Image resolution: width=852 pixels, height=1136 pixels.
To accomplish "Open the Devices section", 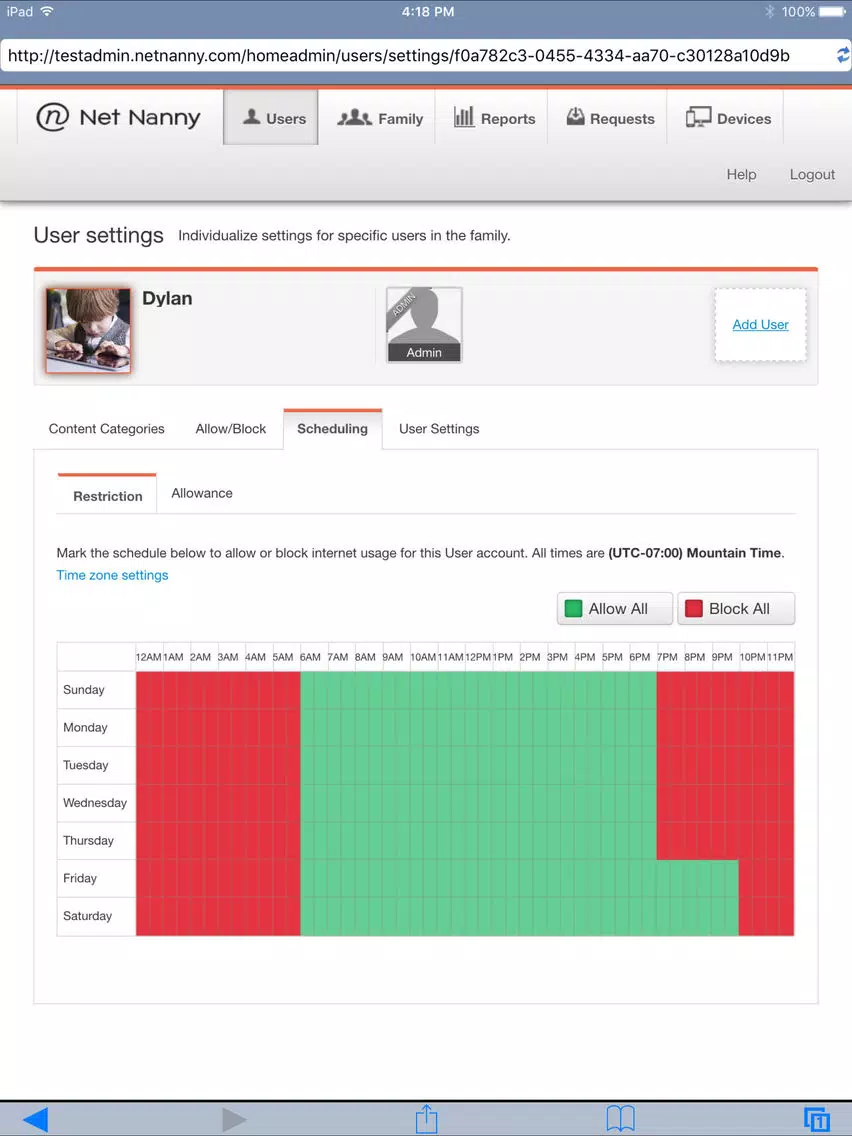I will (x=728, y=118).
